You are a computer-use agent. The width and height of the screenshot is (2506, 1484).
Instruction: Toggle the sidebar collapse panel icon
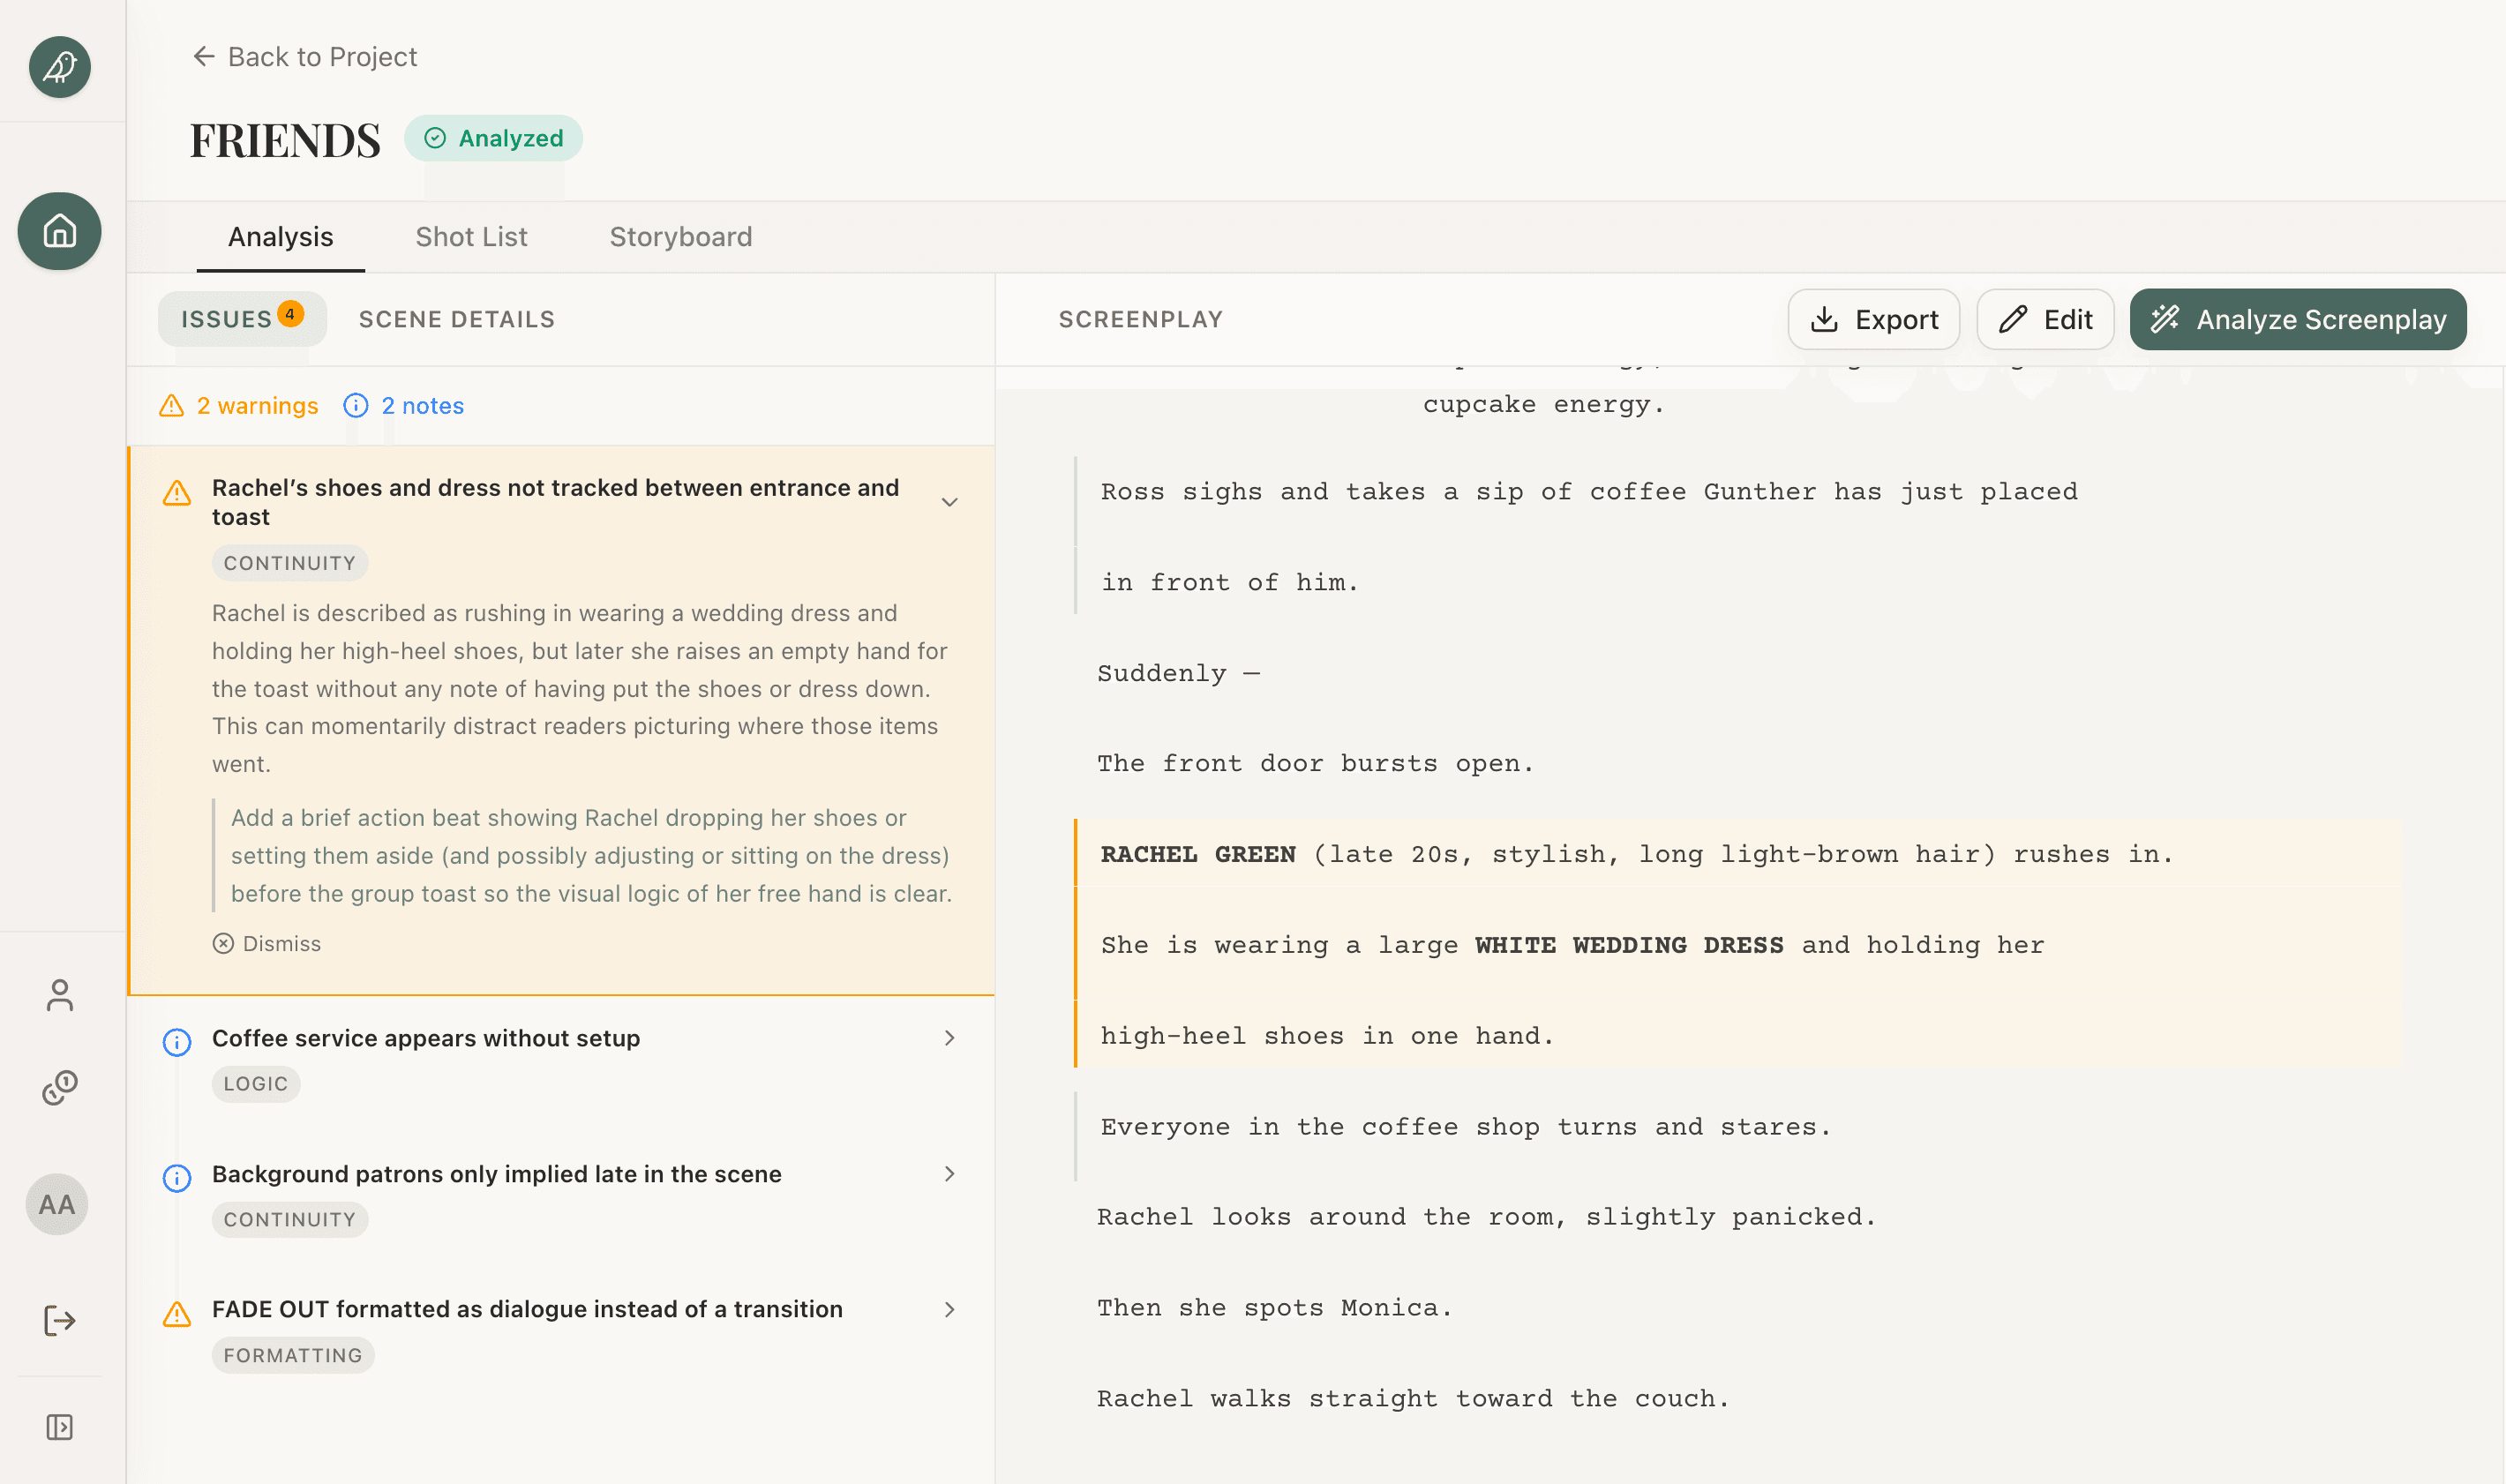point(59,1427)
